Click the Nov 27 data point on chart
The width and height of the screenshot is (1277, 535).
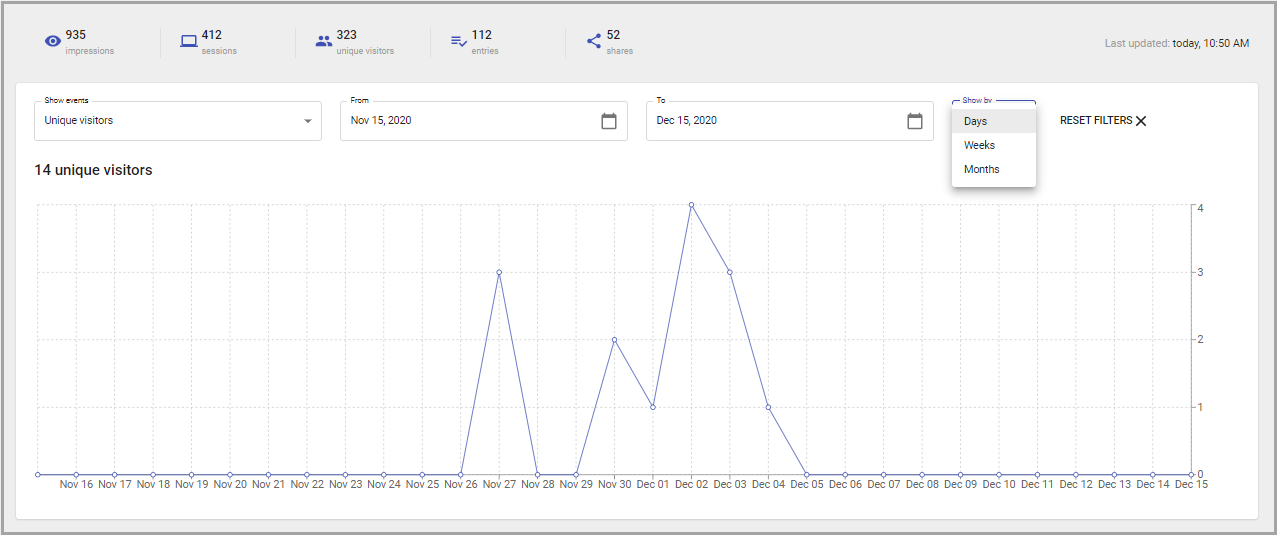(499, 272)
